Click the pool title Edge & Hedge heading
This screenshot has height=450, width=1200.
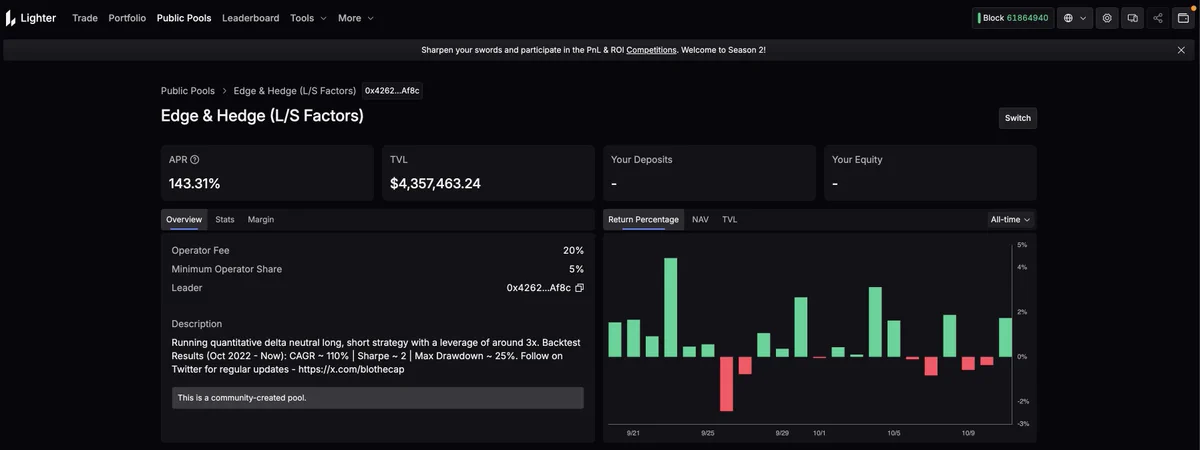(x=262, y=116)
